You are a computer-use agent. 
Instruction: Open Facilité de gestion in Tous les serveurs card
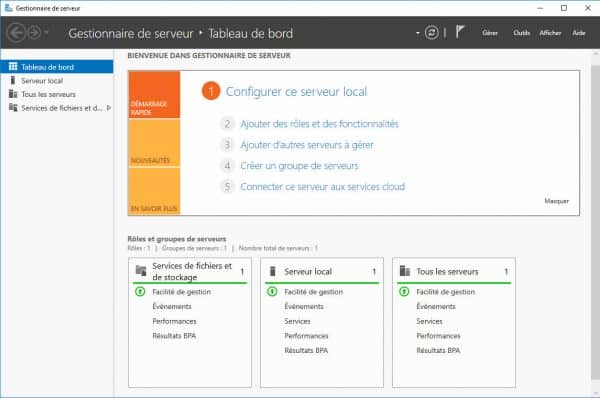(445, 292)
